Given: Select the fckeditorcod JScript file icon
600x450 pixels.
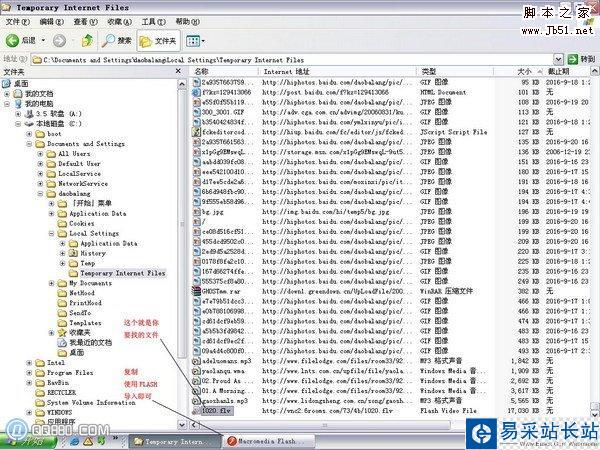Looking at the screenshot, I should pos(196,132).
